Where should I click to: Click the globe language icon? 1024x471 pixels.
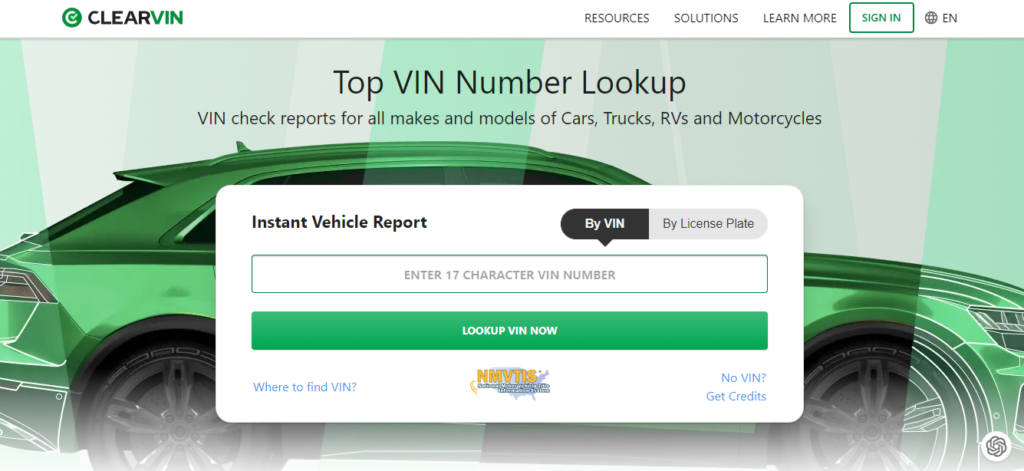931,18
